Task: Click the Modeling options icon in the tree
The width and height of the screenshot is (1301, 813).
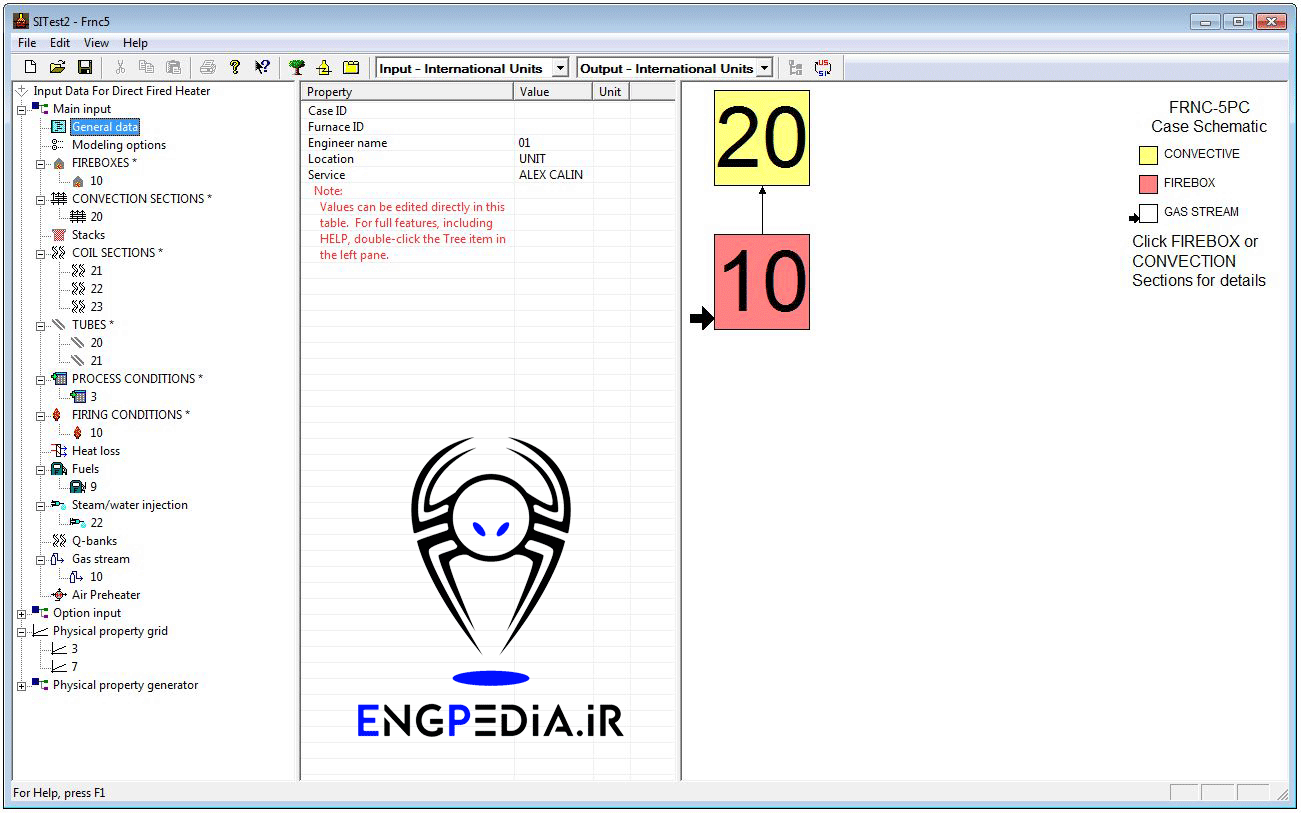Action: click(59, 145)
